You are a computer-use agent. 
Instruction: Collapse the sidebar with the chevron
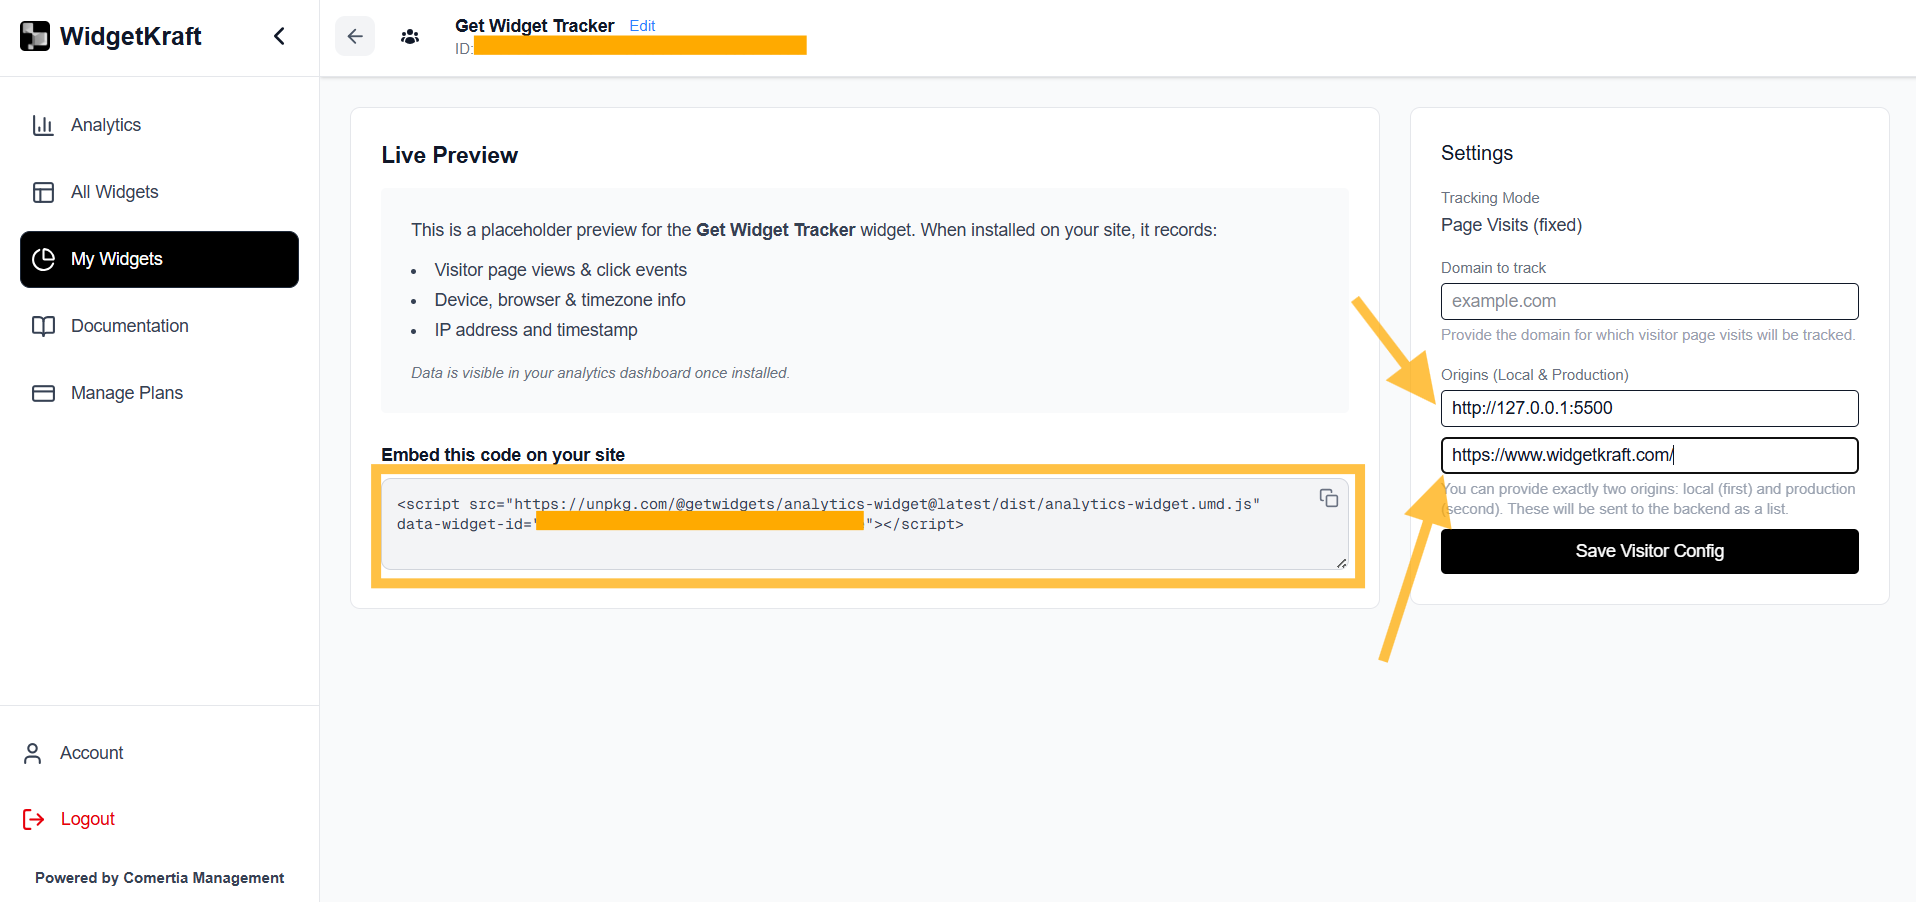click(279, 36)
